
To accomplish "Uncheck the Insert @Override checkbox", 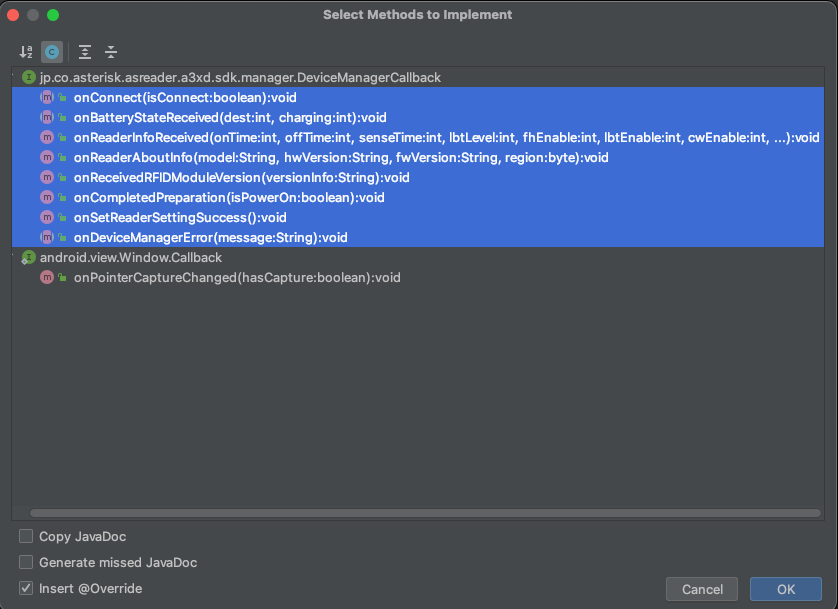I will pos(26,589).
